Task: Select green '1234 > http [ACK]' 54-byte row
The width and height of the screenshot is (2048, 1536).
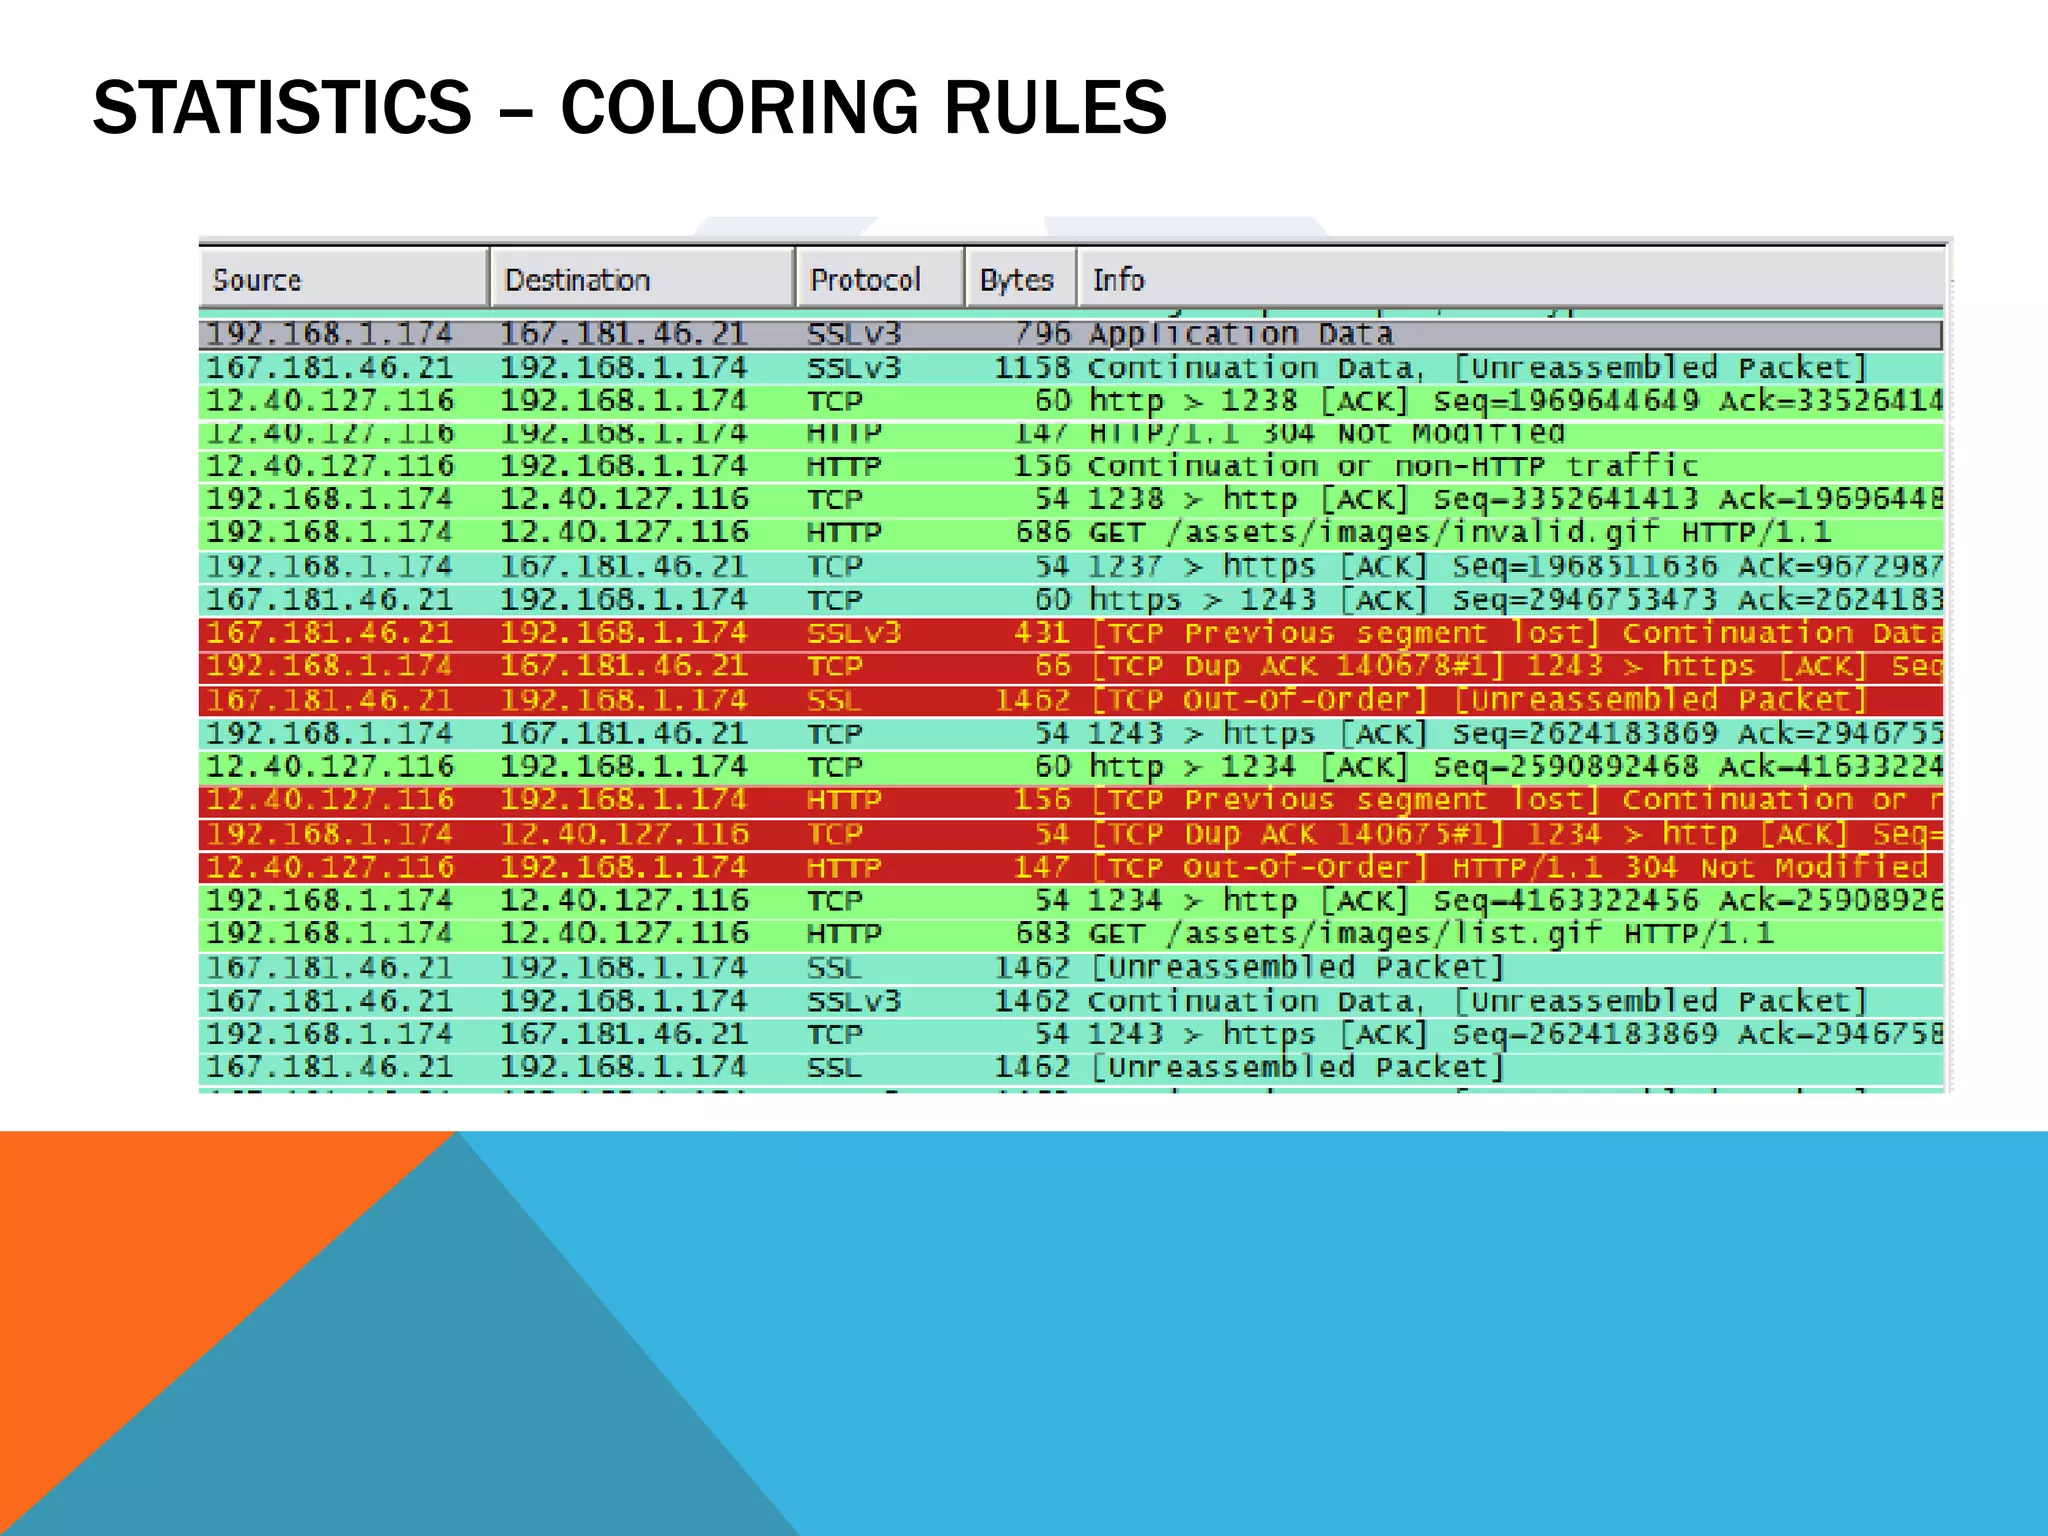Action: tap(1071, 901)
